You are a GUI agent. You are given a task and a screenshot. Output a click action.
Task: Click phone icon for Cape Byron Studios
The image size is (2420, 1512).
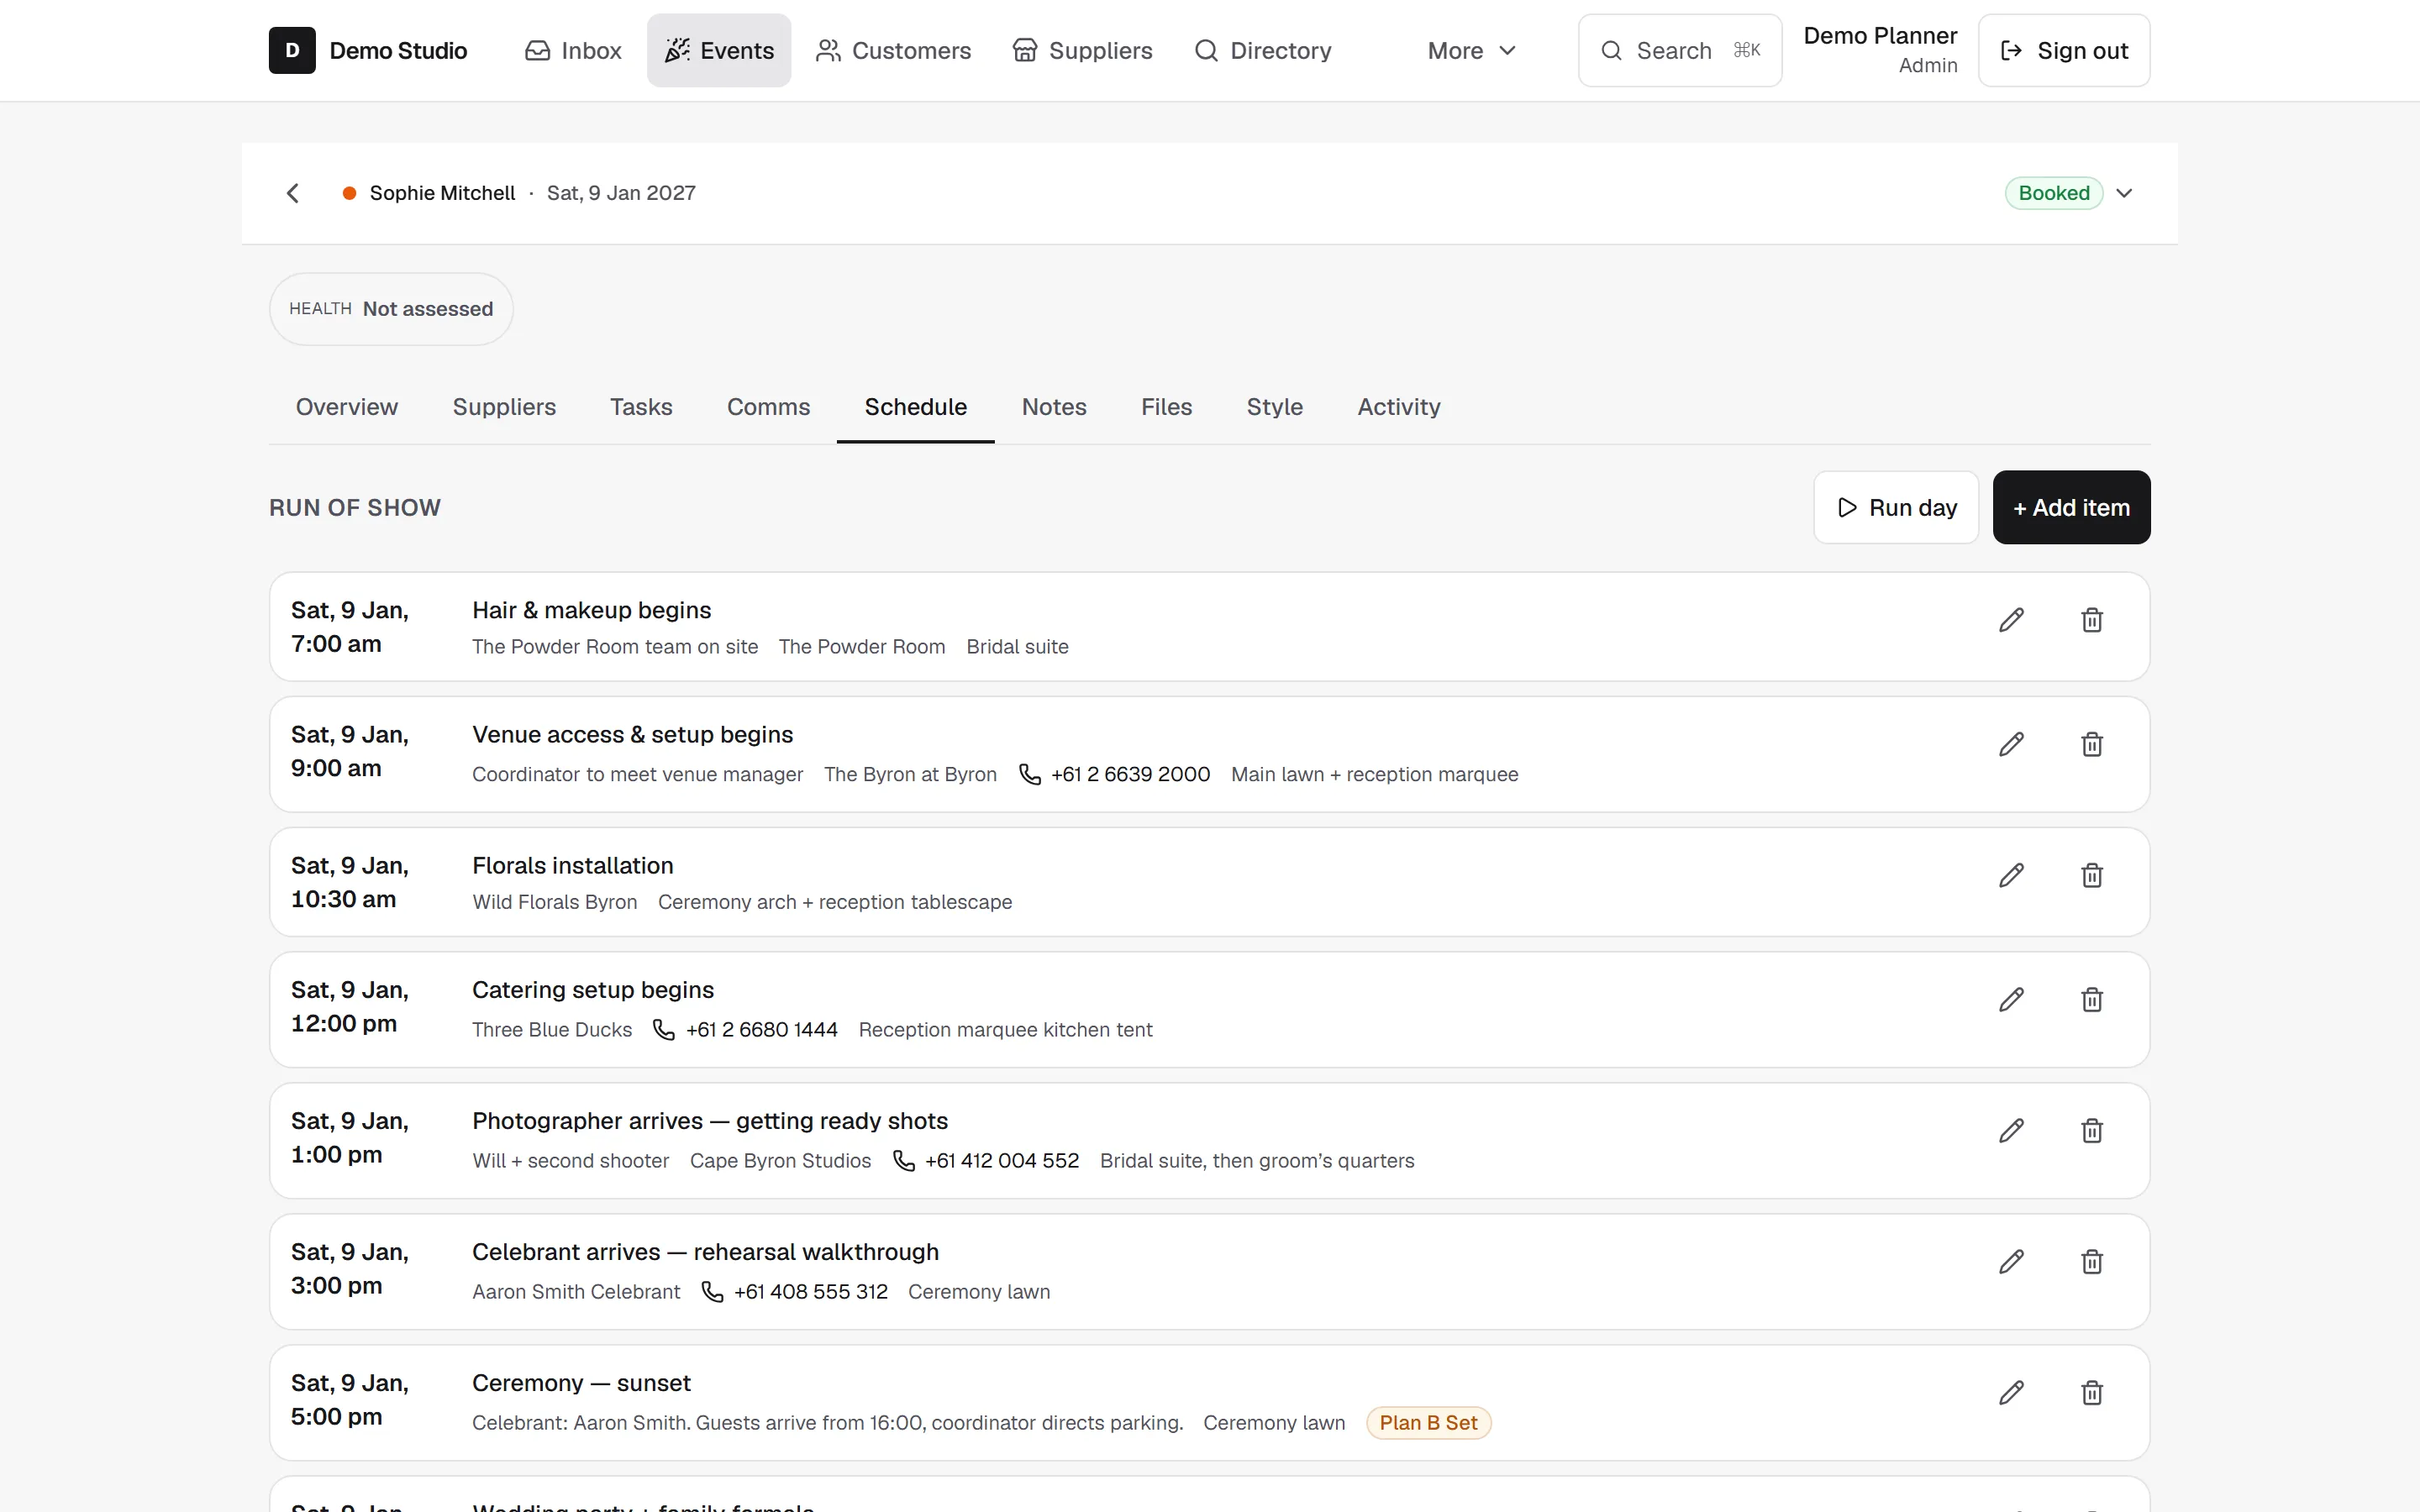pyautogui.click(x=903, y=1160)
